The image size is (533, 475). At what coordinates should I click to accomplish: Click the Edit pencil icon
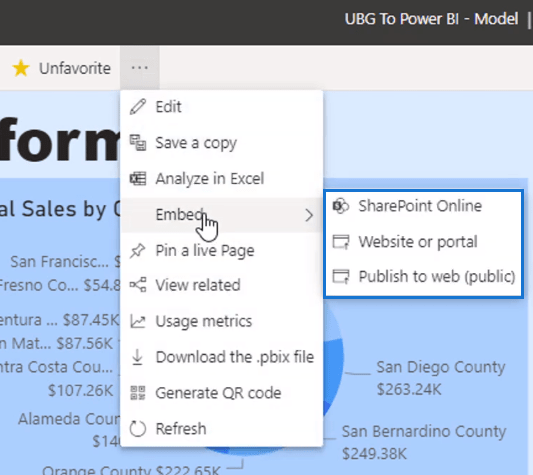pos(138,107)
